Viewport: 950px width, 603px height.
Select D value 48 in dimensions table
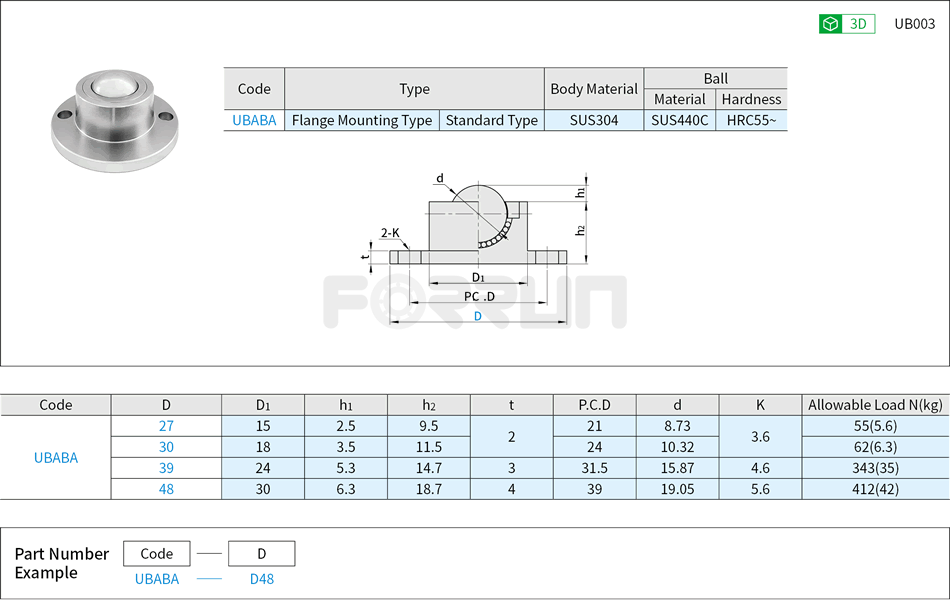point(166,489)
